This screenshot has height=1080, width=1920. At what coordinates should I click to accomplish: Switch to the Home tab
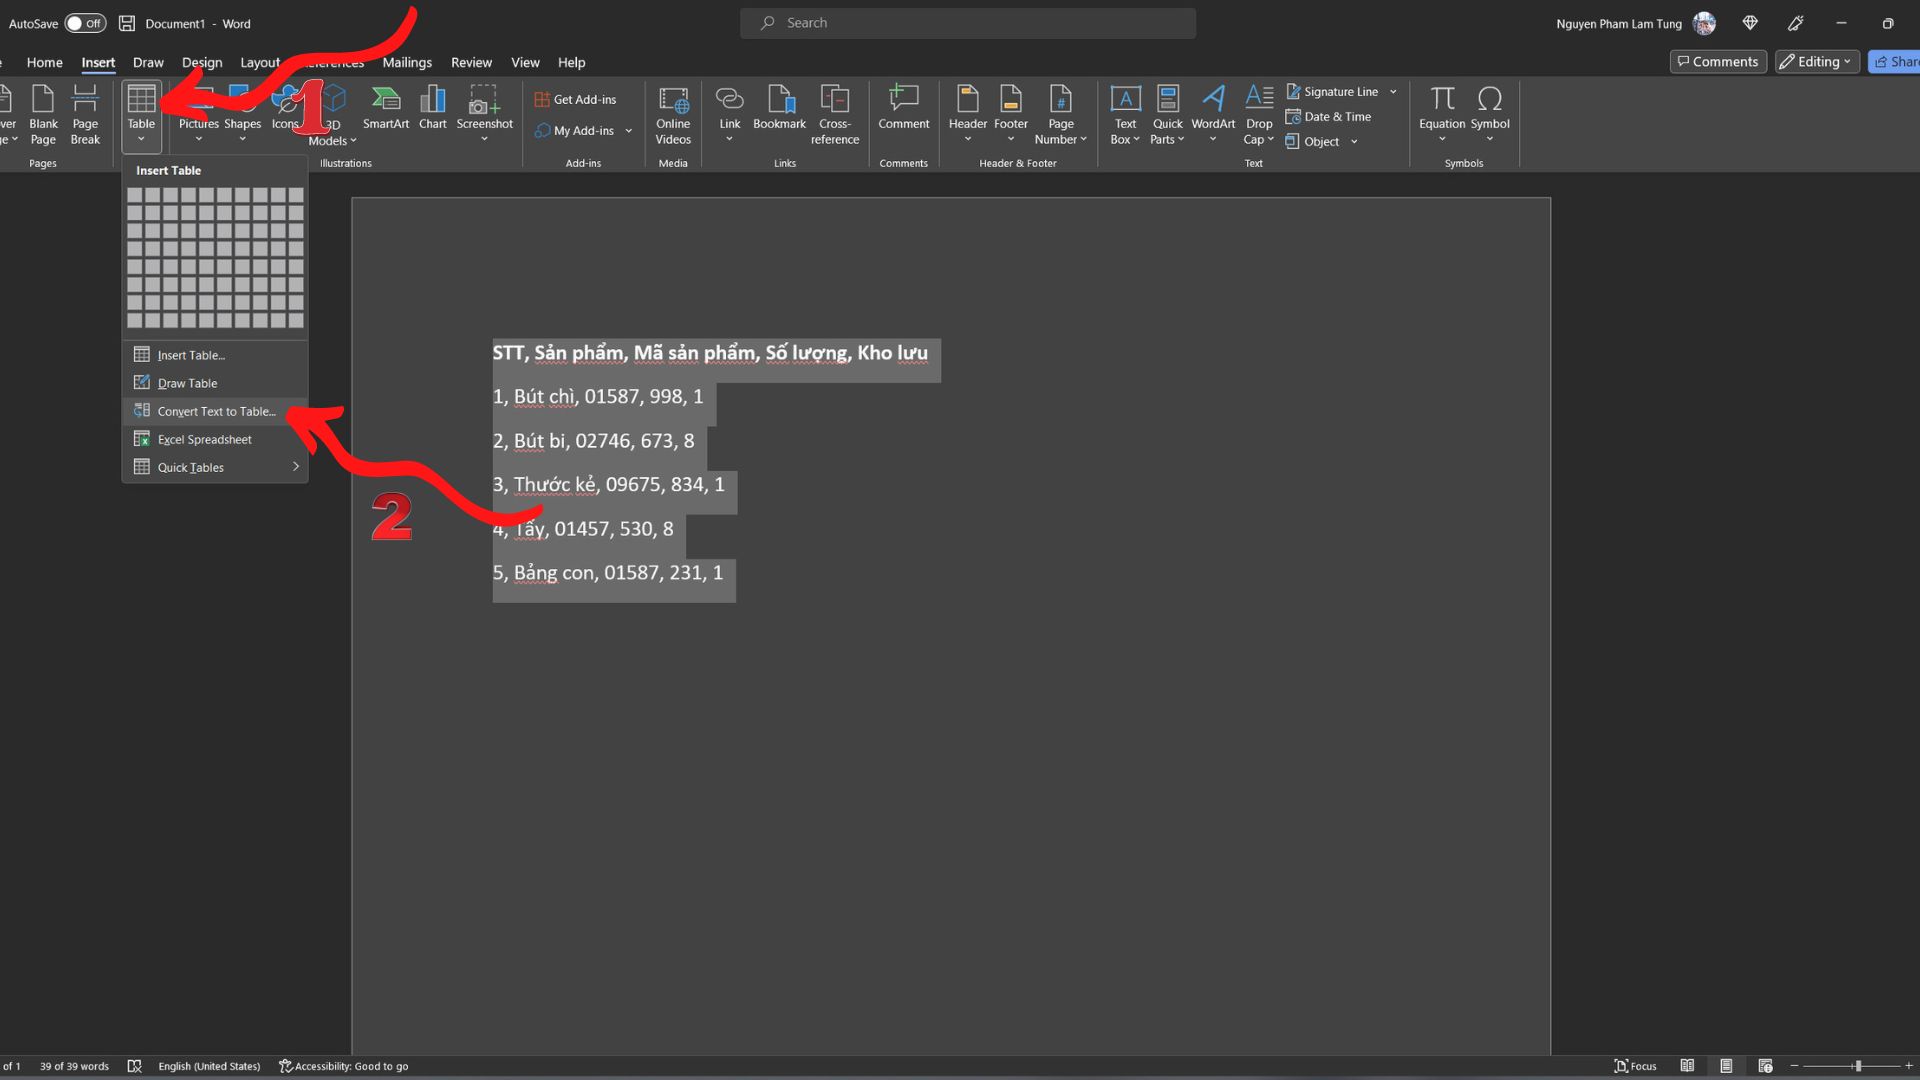click(44, 62)
